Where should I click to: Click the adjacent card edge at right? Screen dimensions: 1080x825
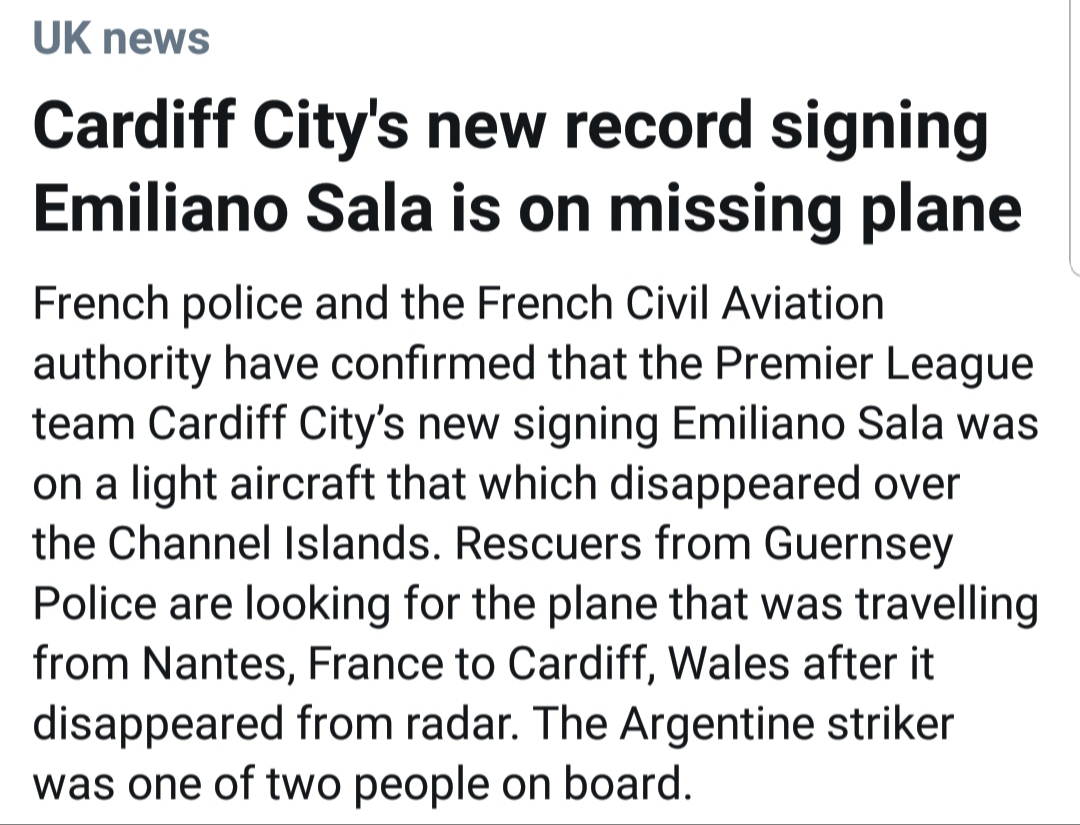(1075, 138)
